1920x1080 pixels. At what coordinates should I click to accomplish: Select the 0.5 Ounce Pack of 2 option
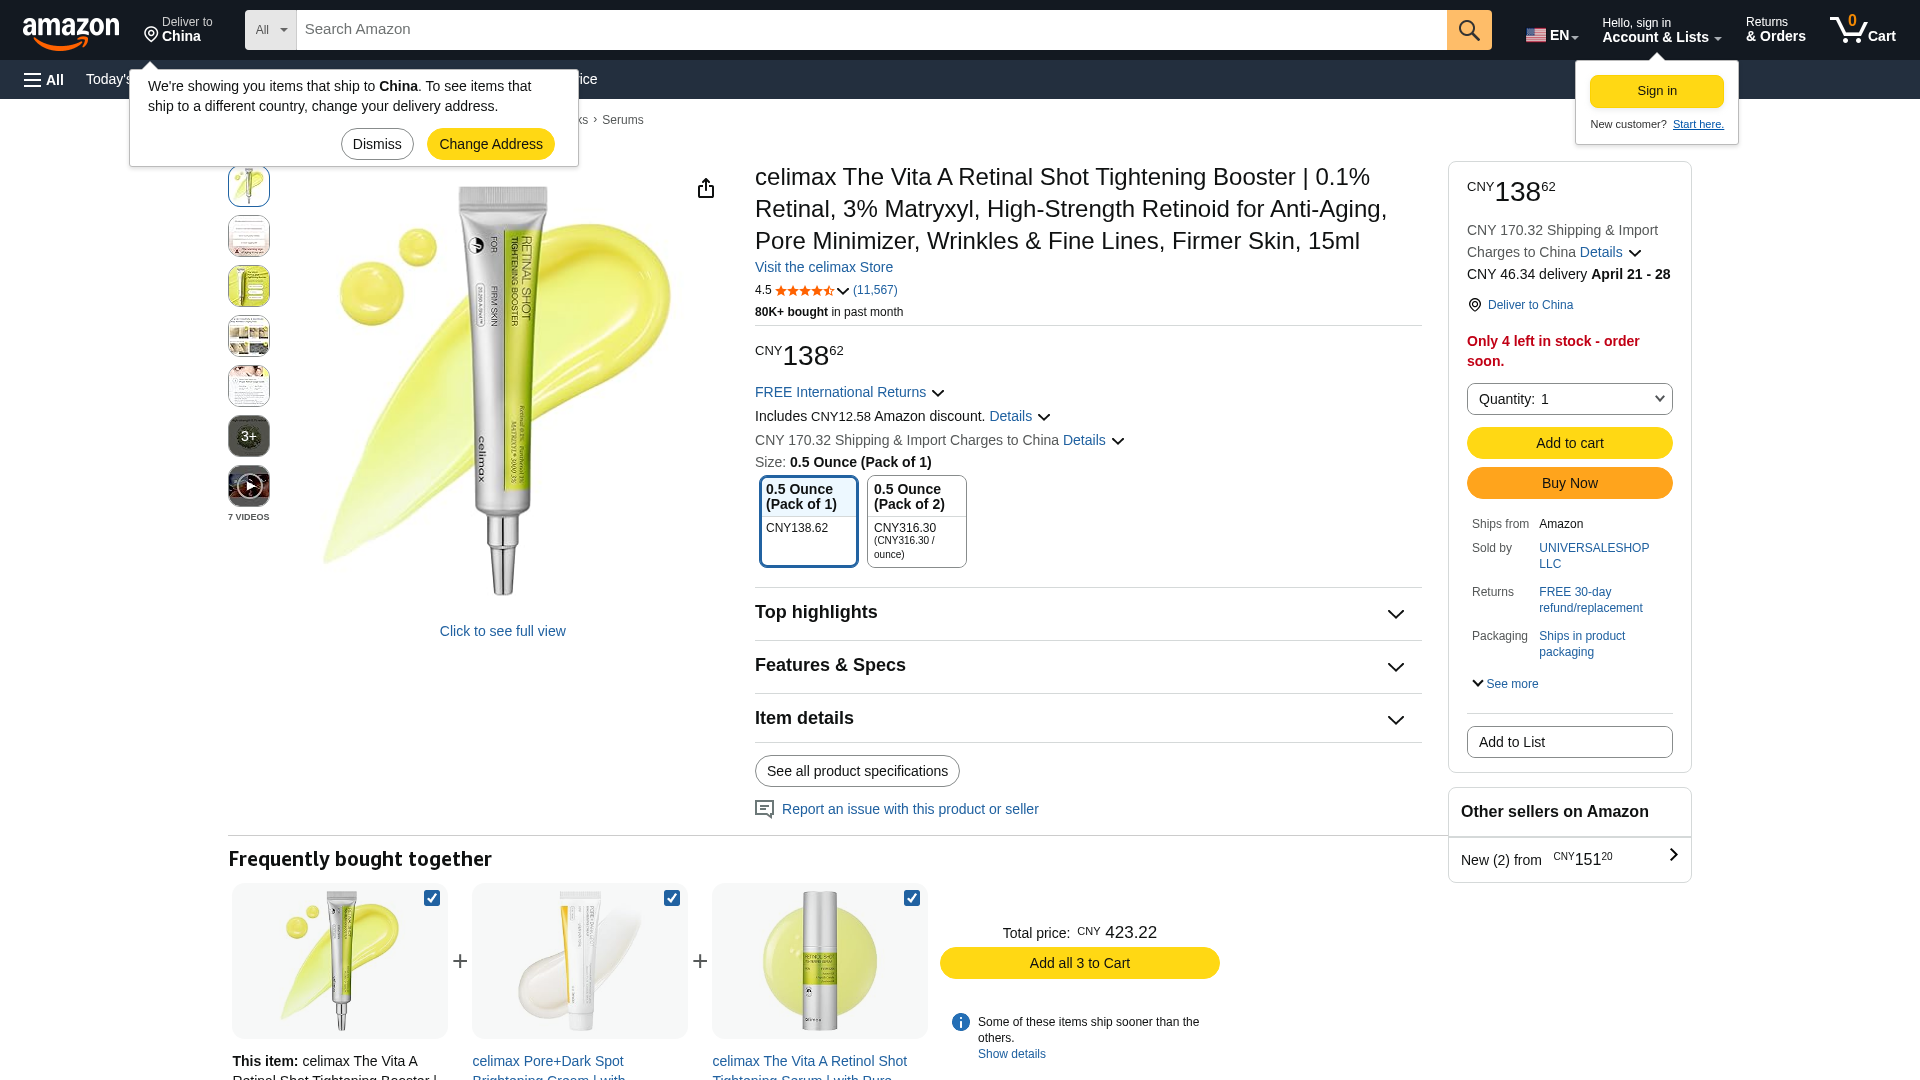coord(916,521)
